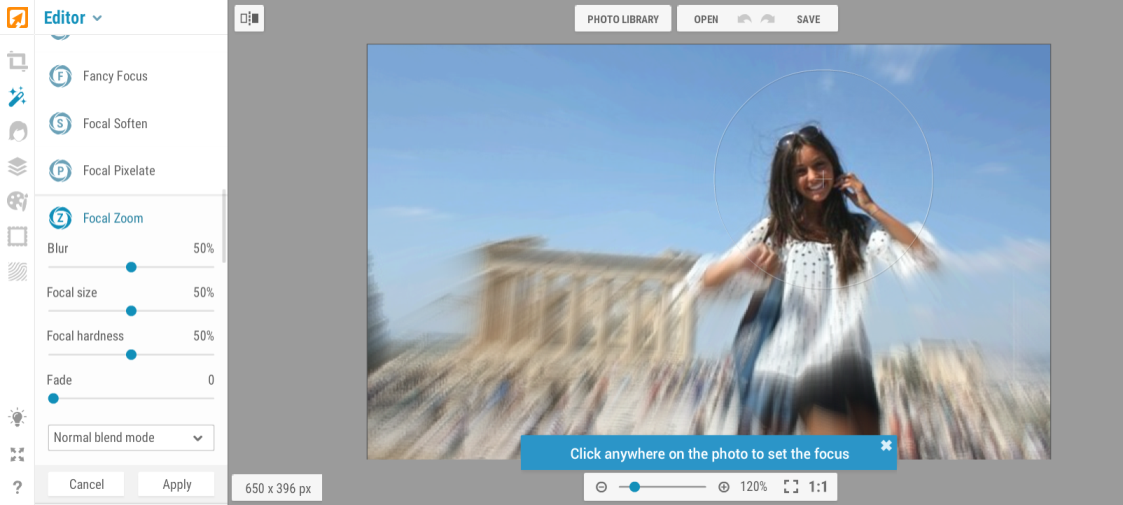The width and height of the screenshot is (1123, 505).
Task: Open the Touch Up head icon
Action: (17, 132)
